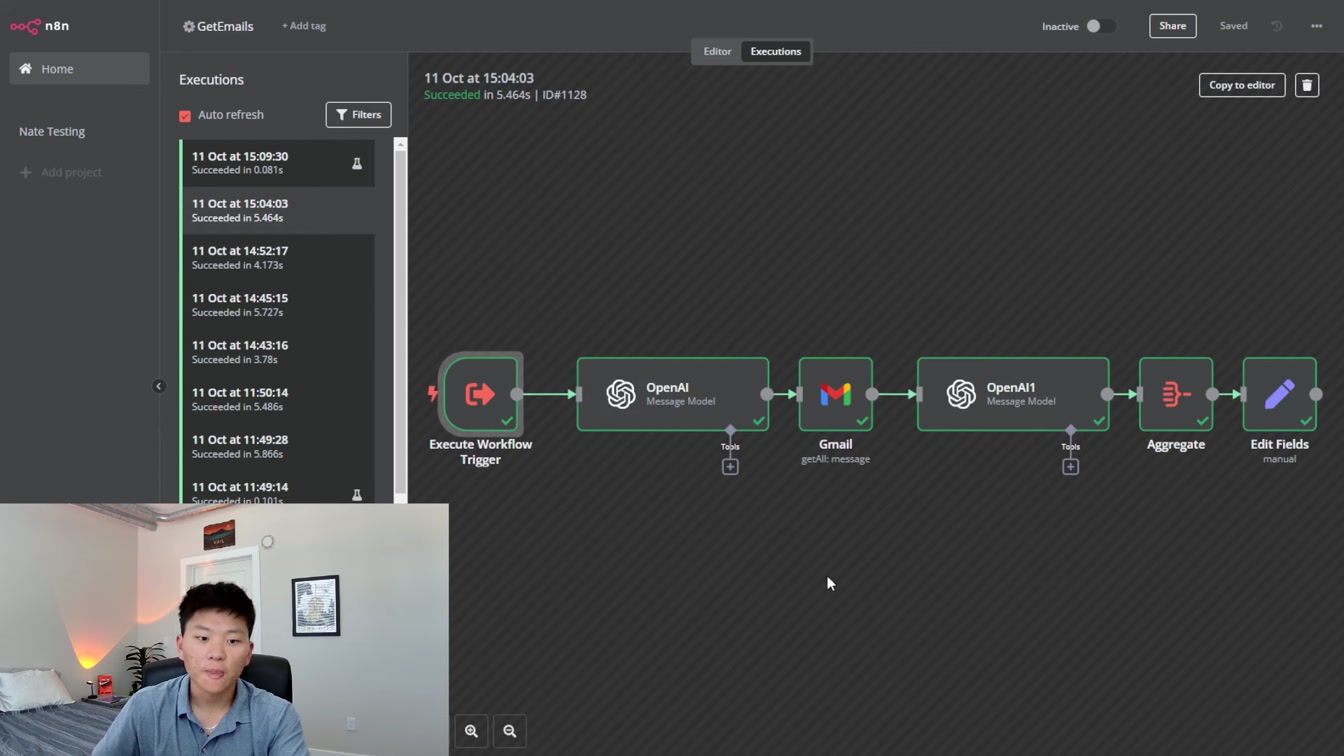The height and width of the screenshot is (756, 1344).
Task: Click the Saved status label
Action: pyautogui.click(x=1233, y=26)
